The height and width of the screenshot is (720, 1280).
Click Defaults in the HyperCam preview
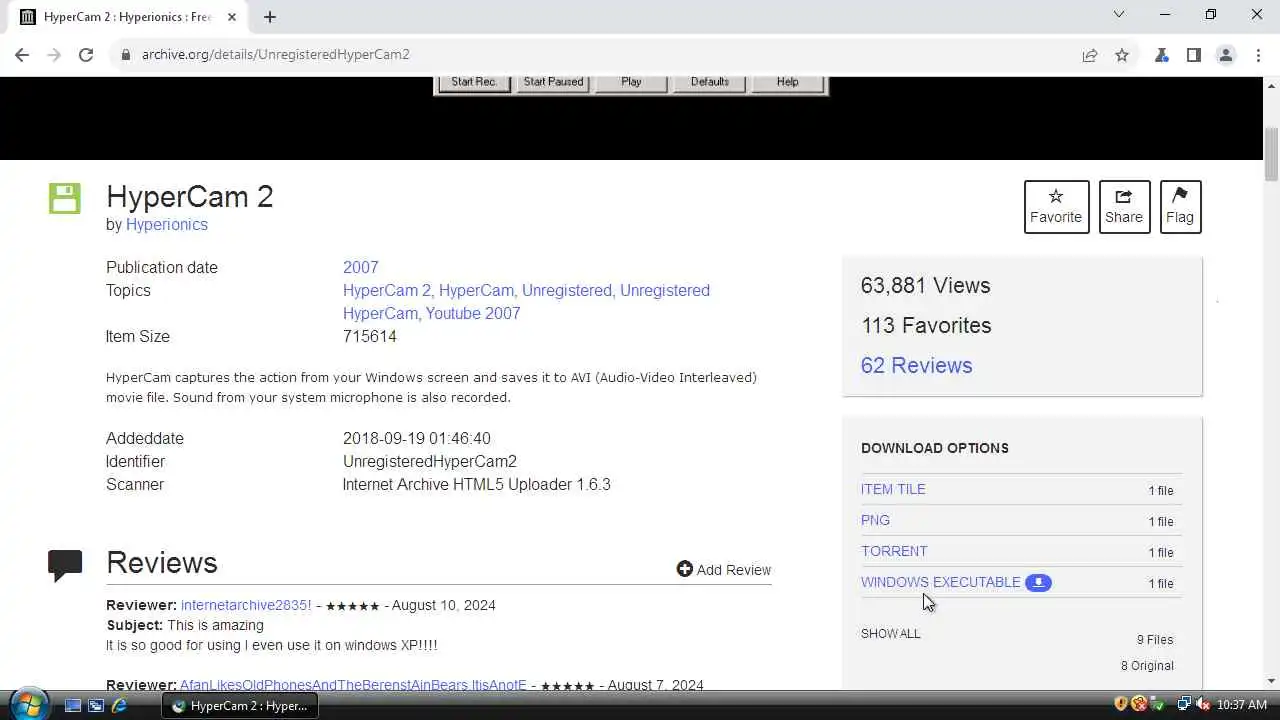pos(709,82)
